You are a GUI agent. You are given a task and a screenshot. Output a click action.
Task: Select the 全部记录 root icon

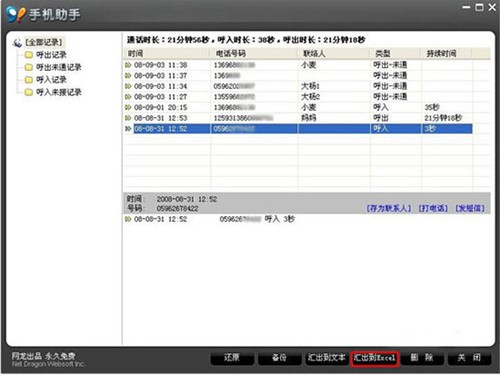[x=17, y=43]
